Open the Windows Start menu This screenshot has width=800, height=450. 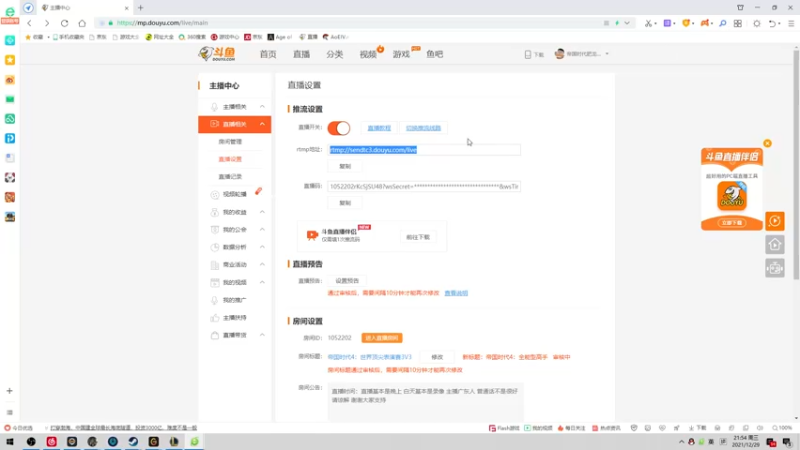(10, 442)
